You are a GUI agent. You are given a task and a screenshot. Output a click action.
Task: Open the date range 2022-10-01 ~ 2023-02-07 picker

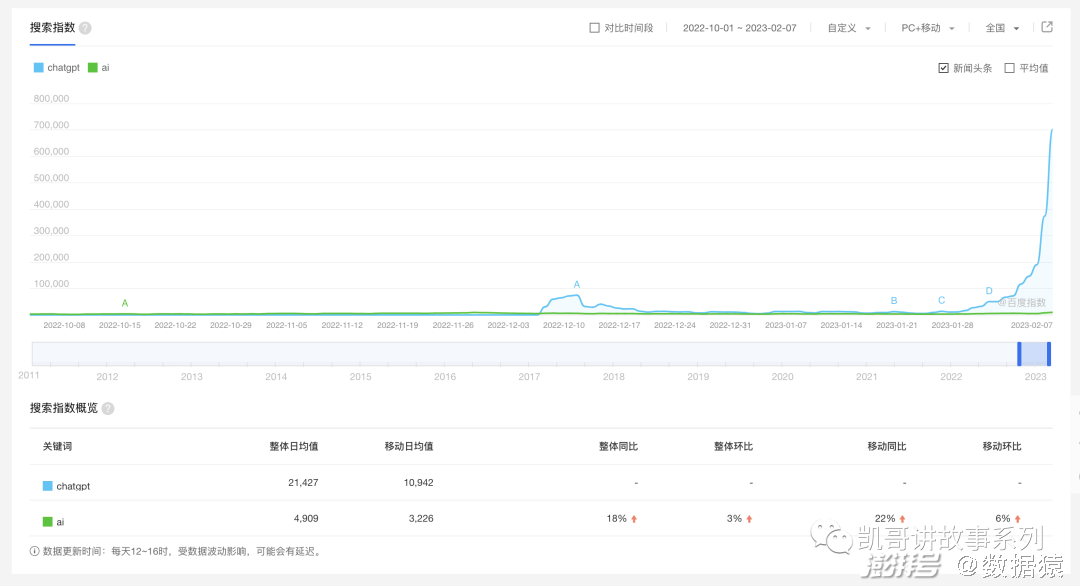point(739,28)
